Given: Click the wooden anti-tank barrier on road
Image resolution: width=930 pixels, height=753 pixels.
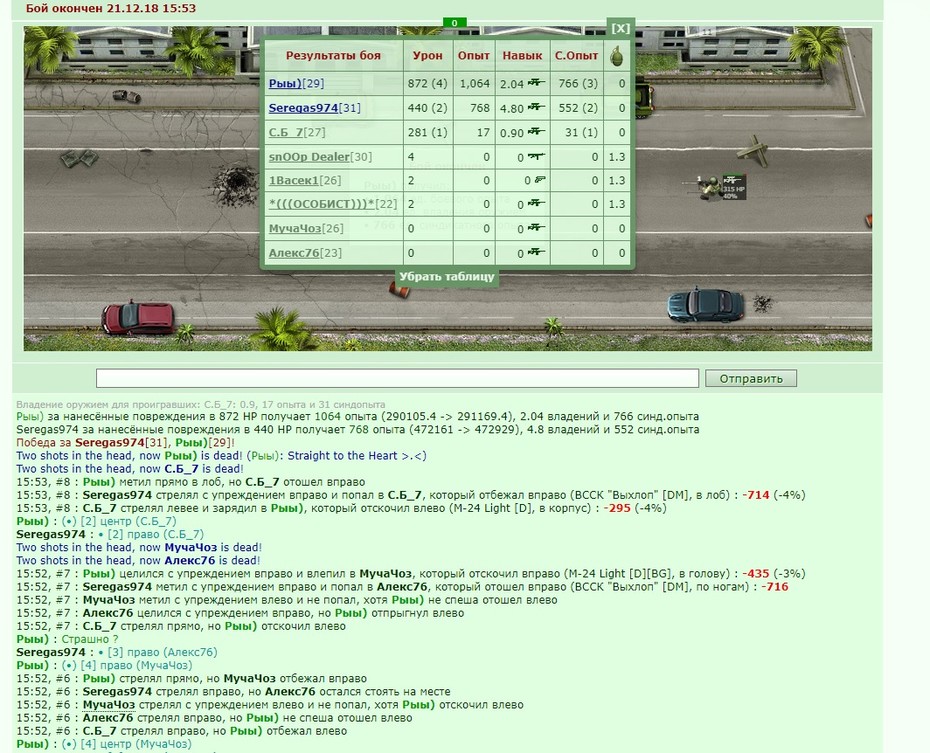Looking at the screenshot, I should click(753, 152).
